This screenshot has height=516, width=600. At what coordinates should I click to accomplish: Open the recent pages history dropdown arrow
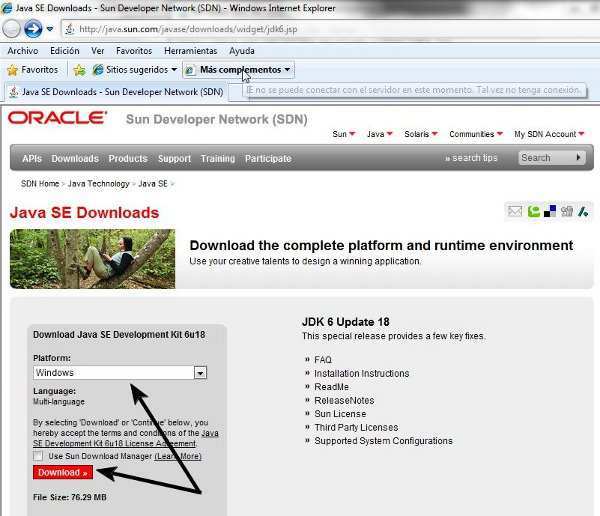click(50, 29)
